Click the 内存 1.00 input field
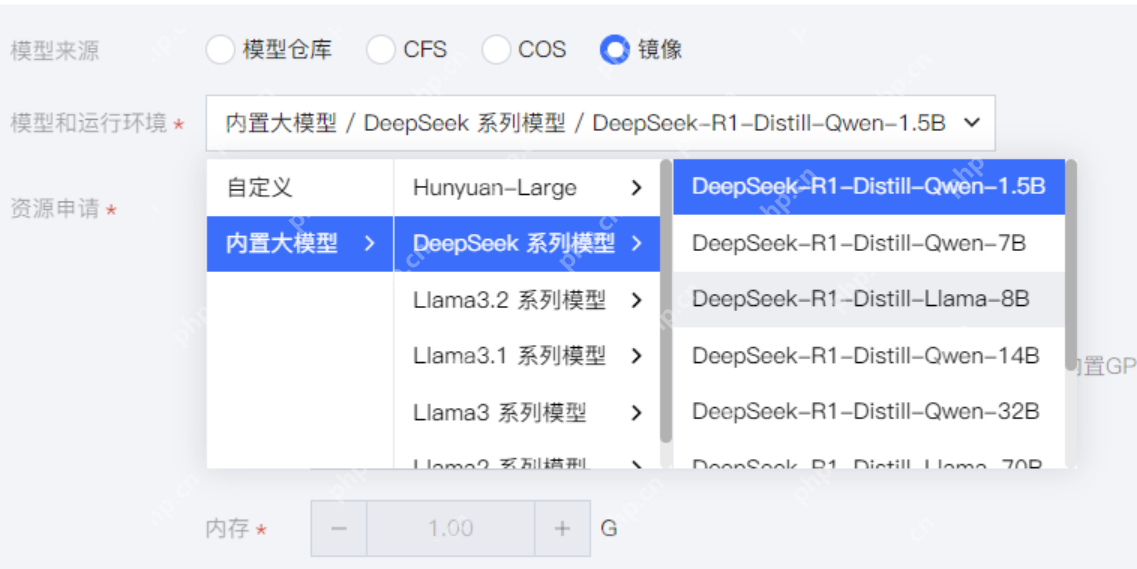Screen dimensions: 1137x569 tap(450, 528)
